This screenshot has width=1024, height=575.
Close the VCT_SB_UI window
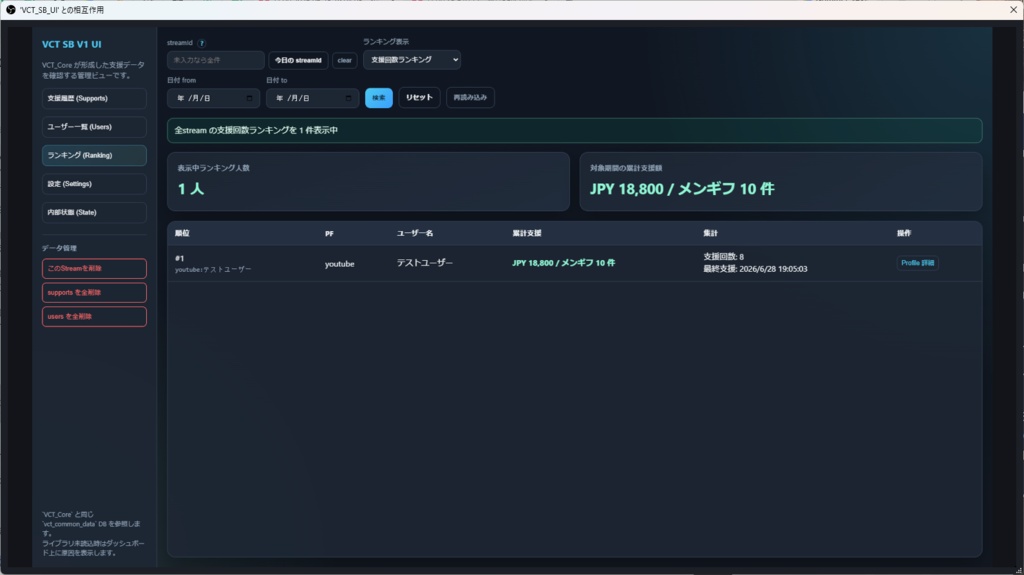click(1013, 10)
